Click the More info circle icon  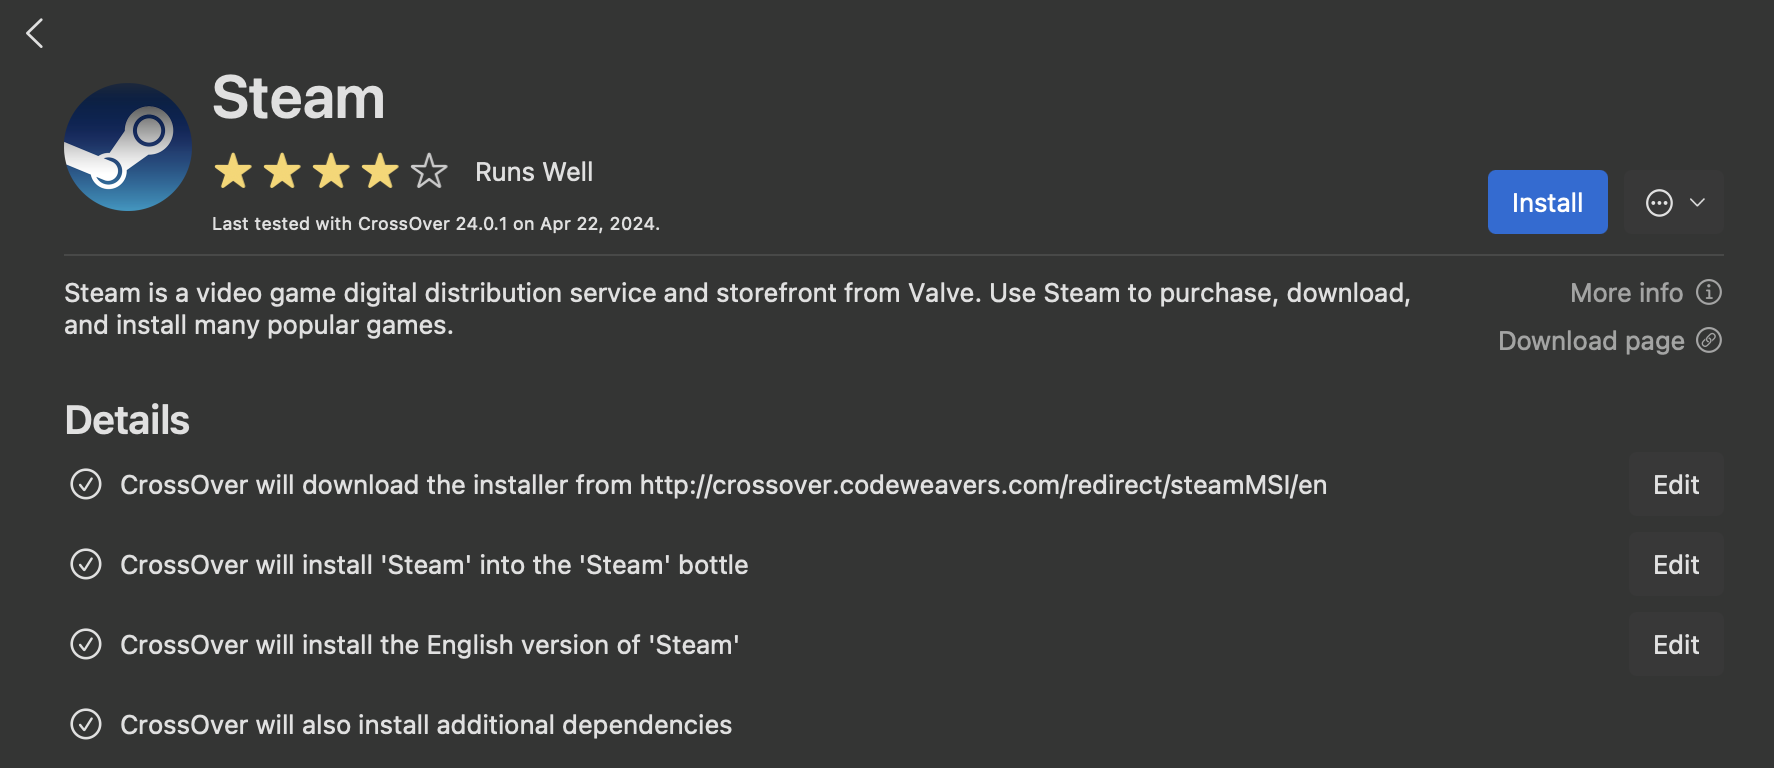coord(1709,292)
